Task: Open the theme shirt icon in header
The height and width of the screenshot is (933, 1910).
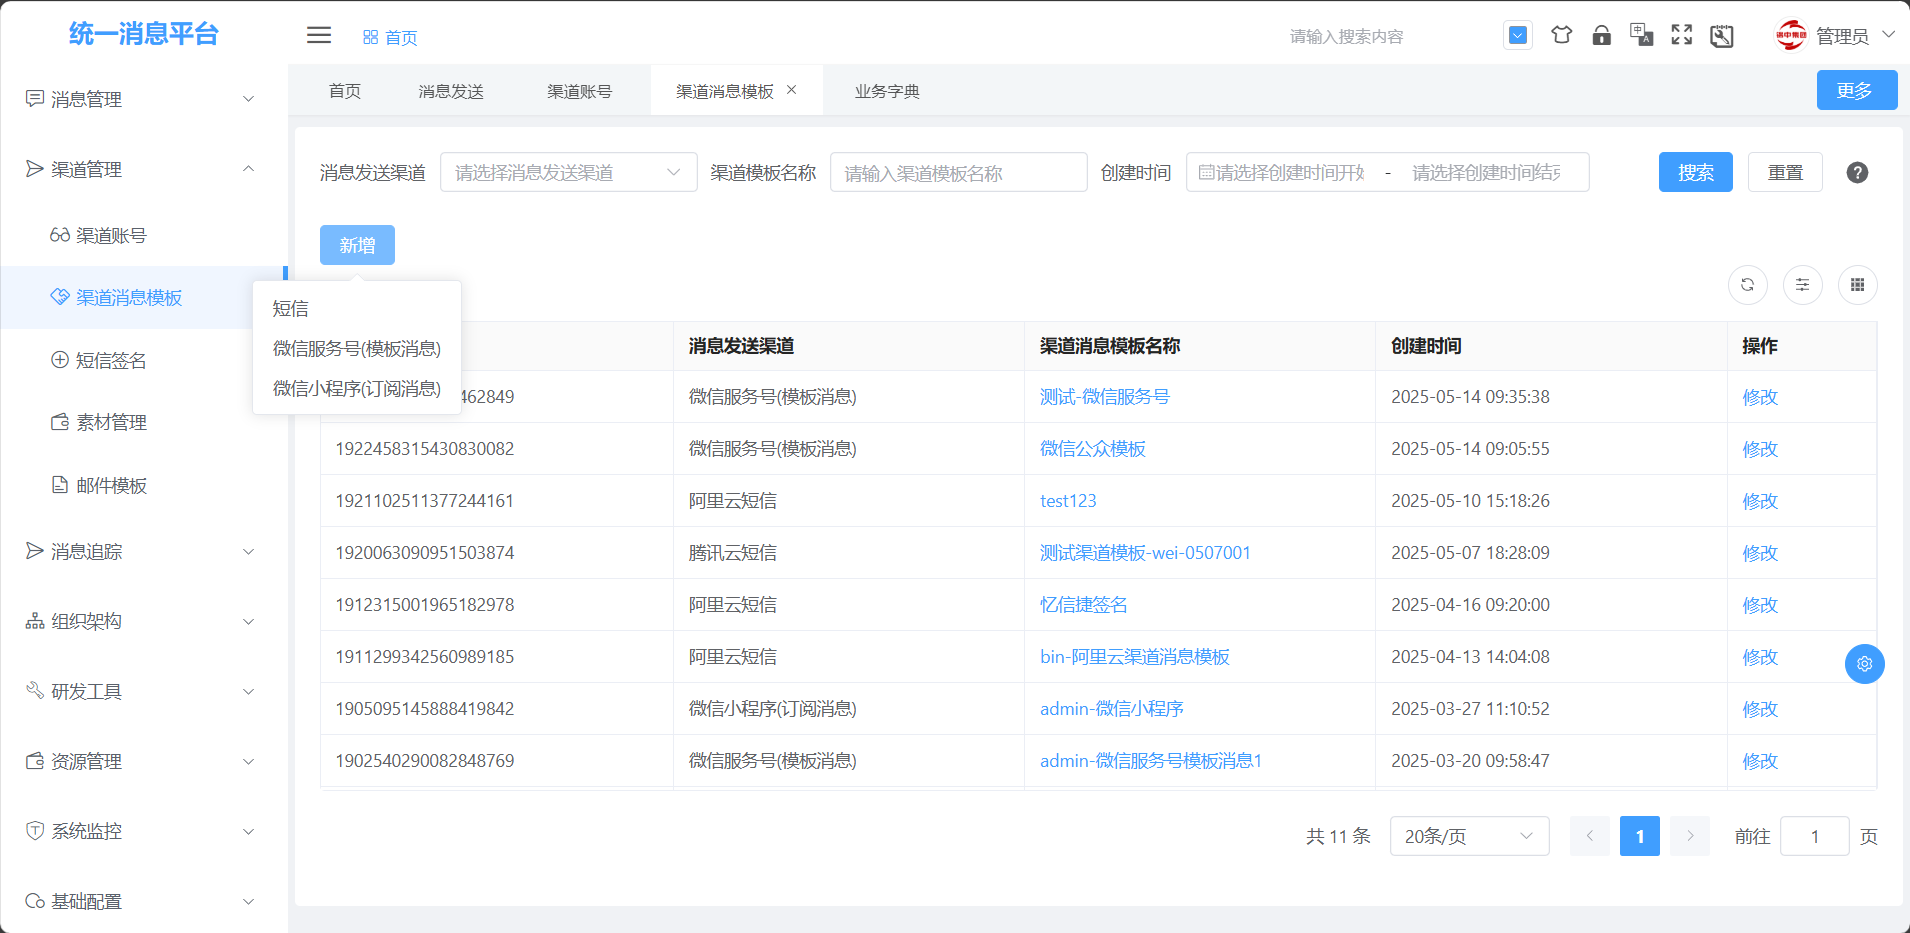Action: point(1561,35)
